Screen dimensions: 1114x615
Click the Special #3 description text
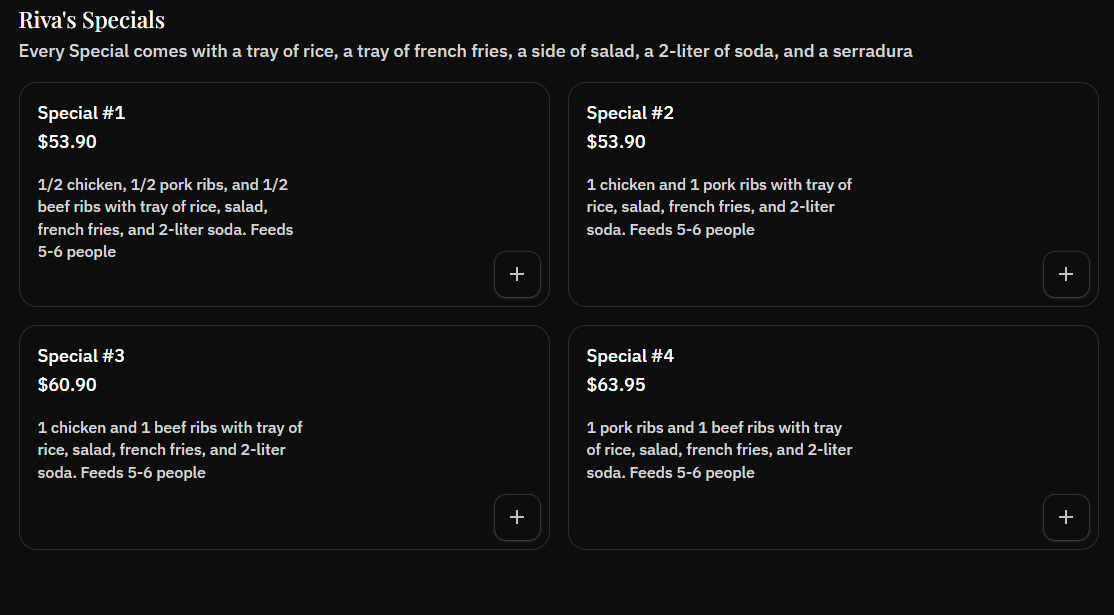170,449
